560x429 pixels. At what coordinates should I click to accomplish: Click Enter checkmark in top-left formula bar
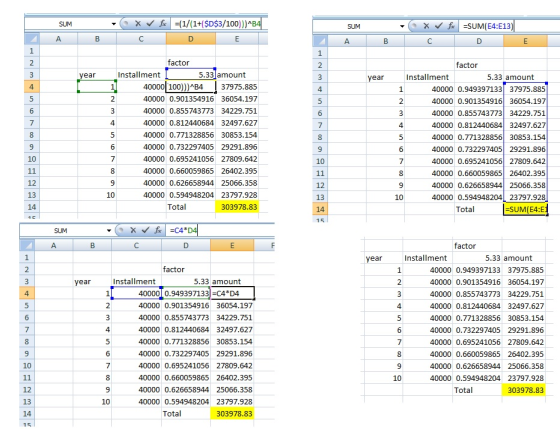[150, 24]
